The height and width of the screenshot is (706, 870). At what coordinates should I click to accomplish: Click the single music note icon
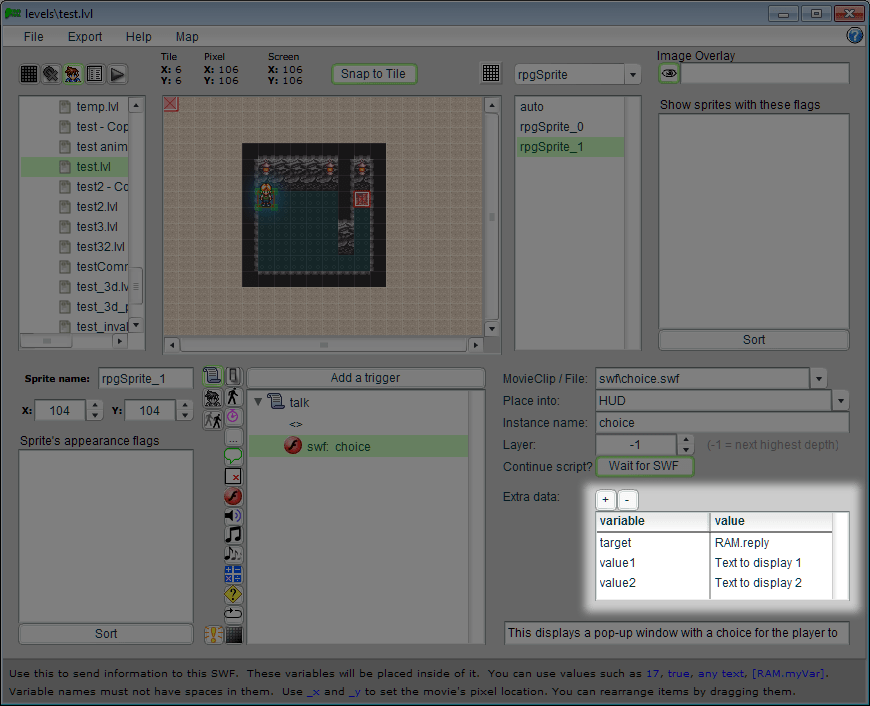pos(233,534)
